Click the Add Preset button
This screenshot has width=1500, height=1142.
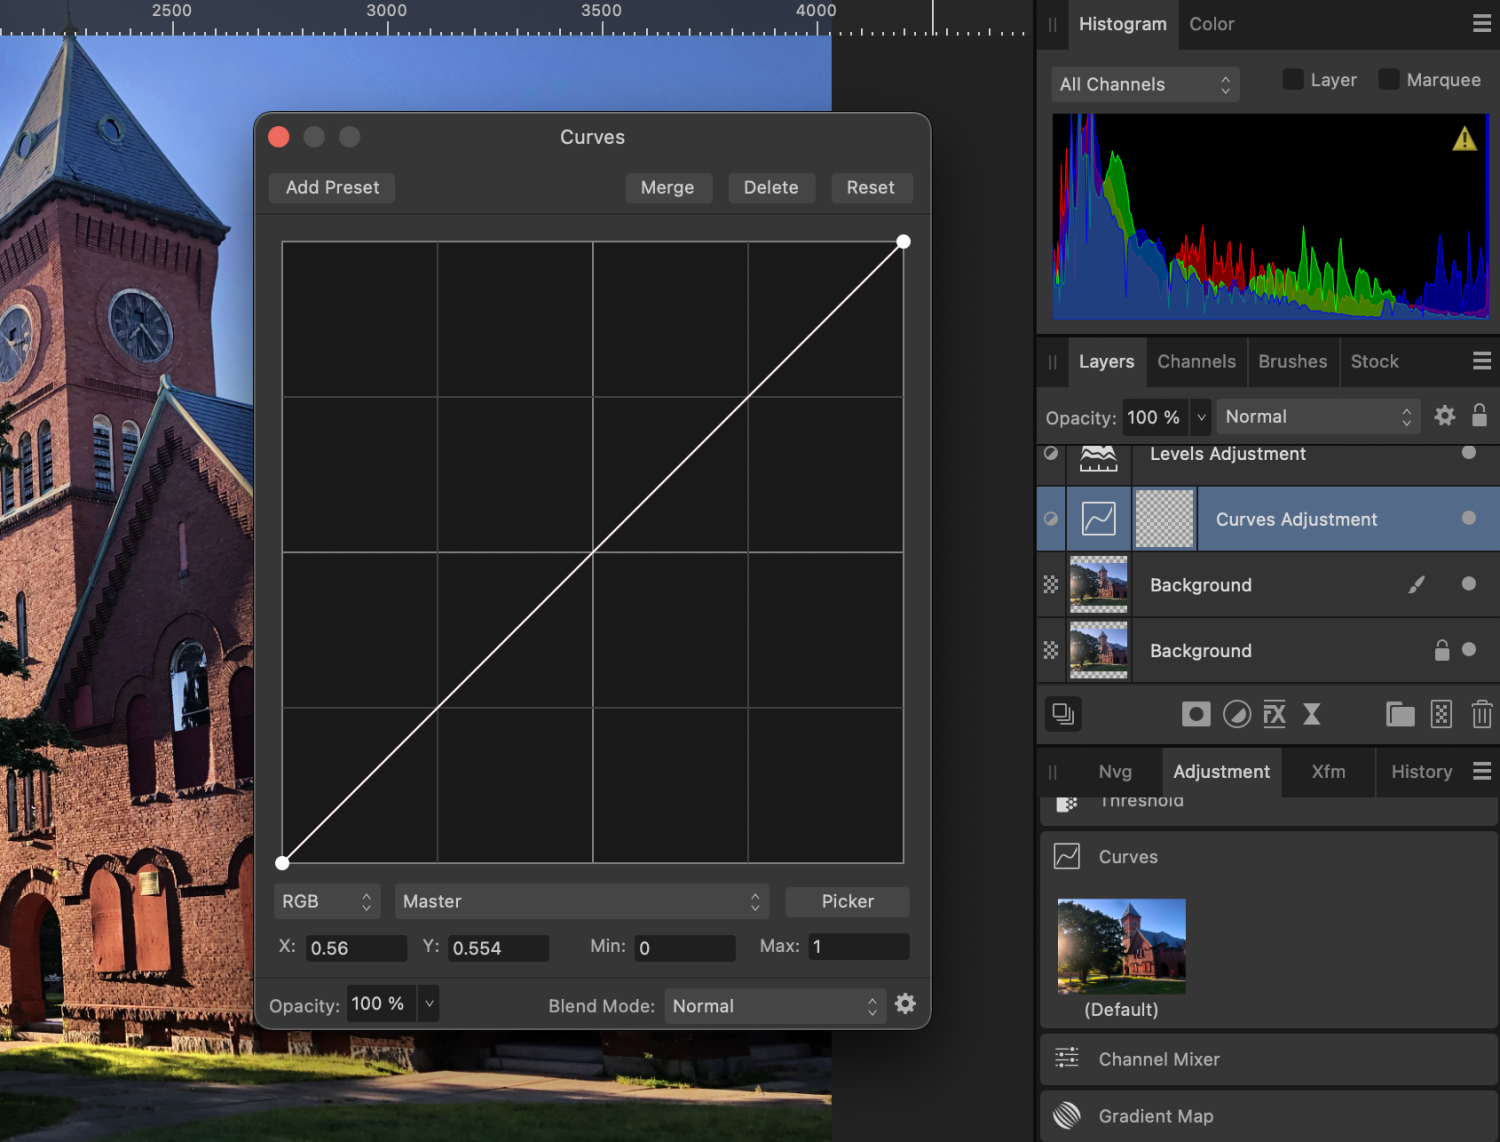331,187
